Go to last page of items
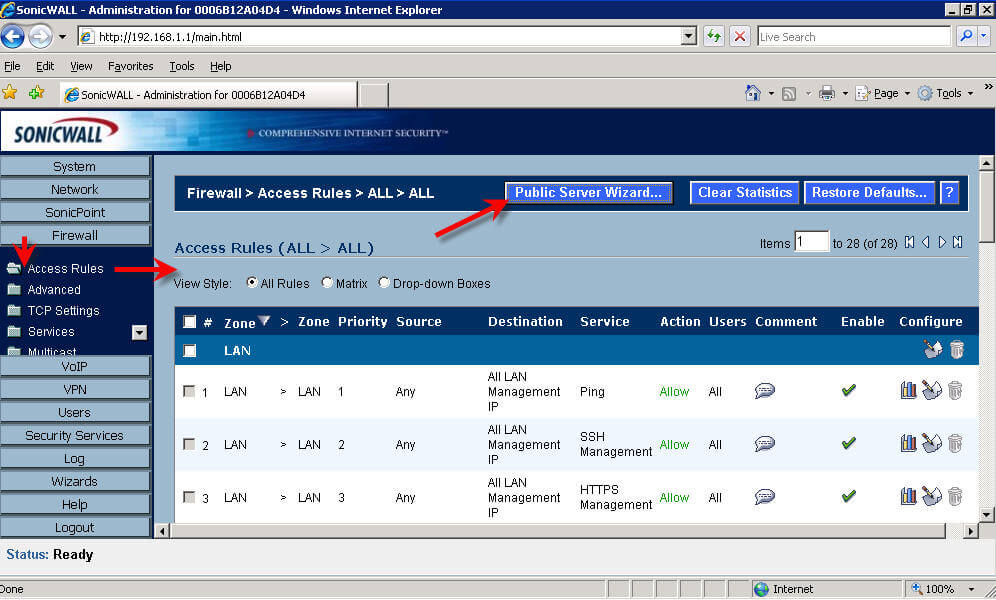Screen dimensions: 996x600 (x=957, y=243)
